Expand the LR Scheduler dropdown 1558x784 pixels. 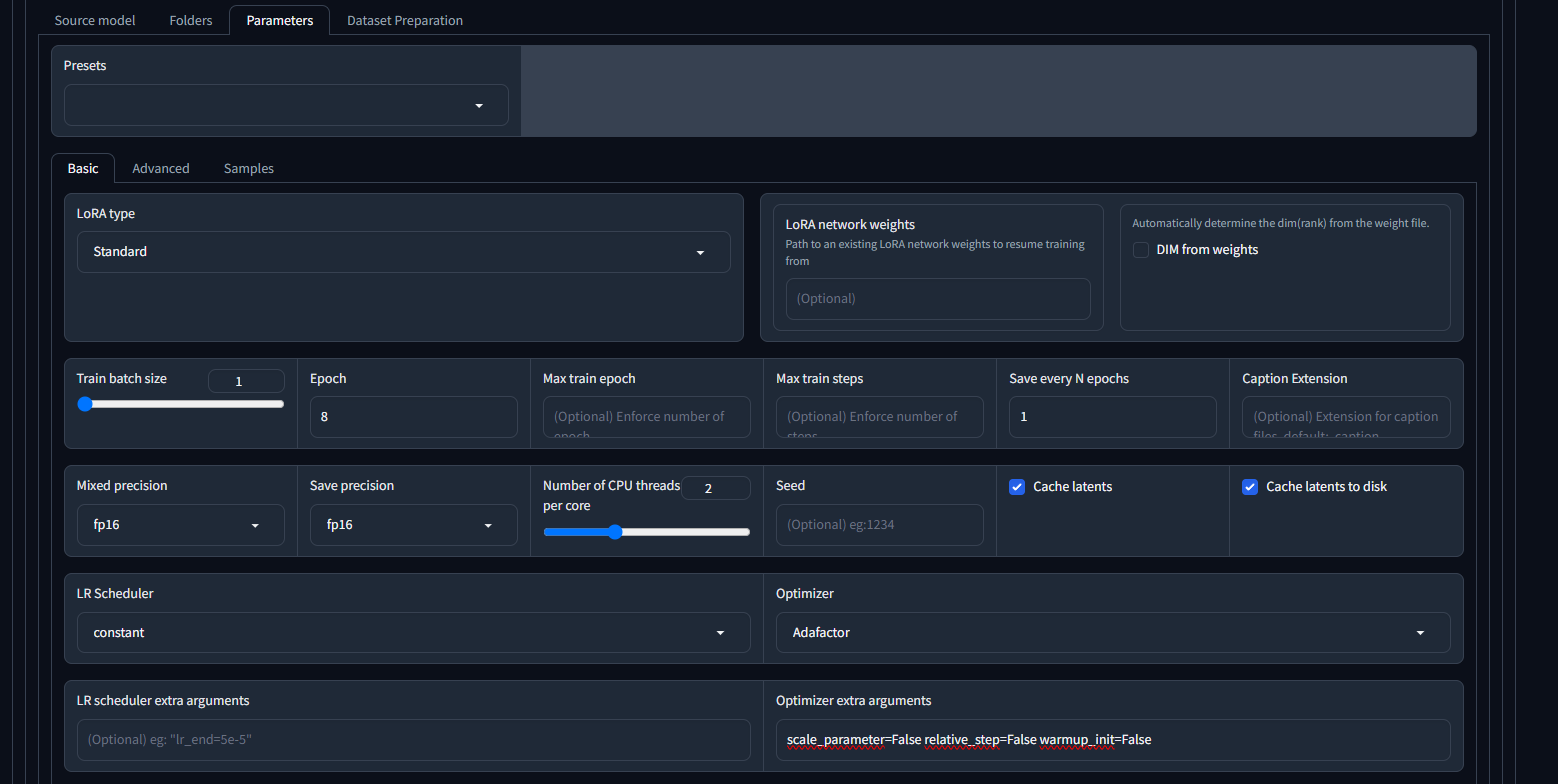(413, 632)
